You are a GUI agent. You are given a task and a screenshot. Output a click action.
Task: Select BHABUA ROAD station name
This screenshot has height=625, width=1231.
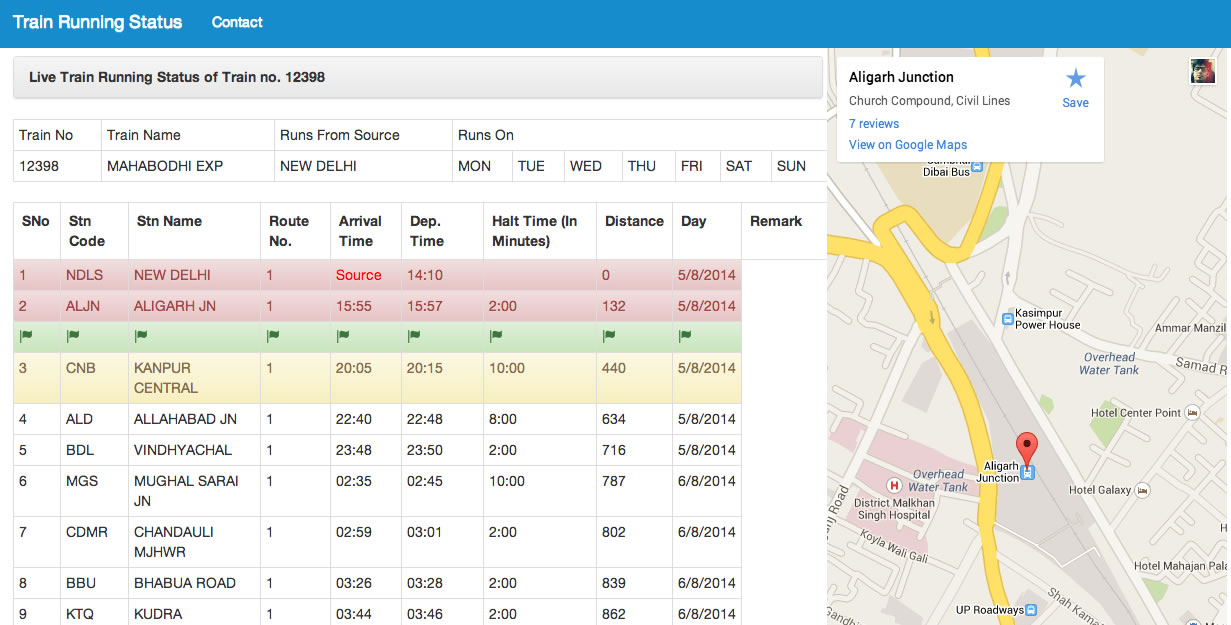(x=185, y=583)
